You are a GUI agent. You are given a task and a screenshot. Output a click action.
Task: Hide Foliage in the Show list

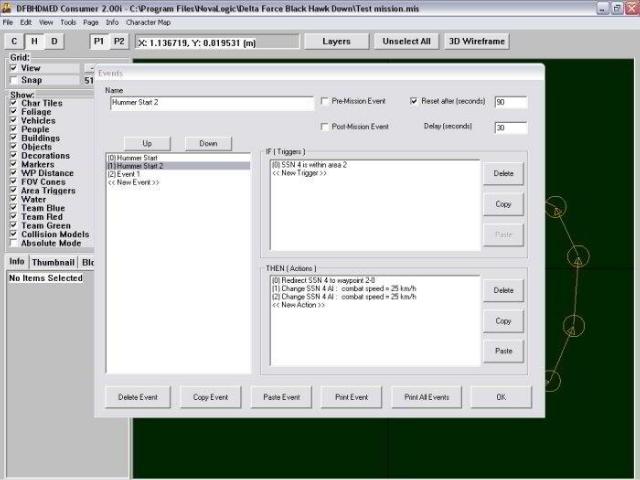click(13, 111)
